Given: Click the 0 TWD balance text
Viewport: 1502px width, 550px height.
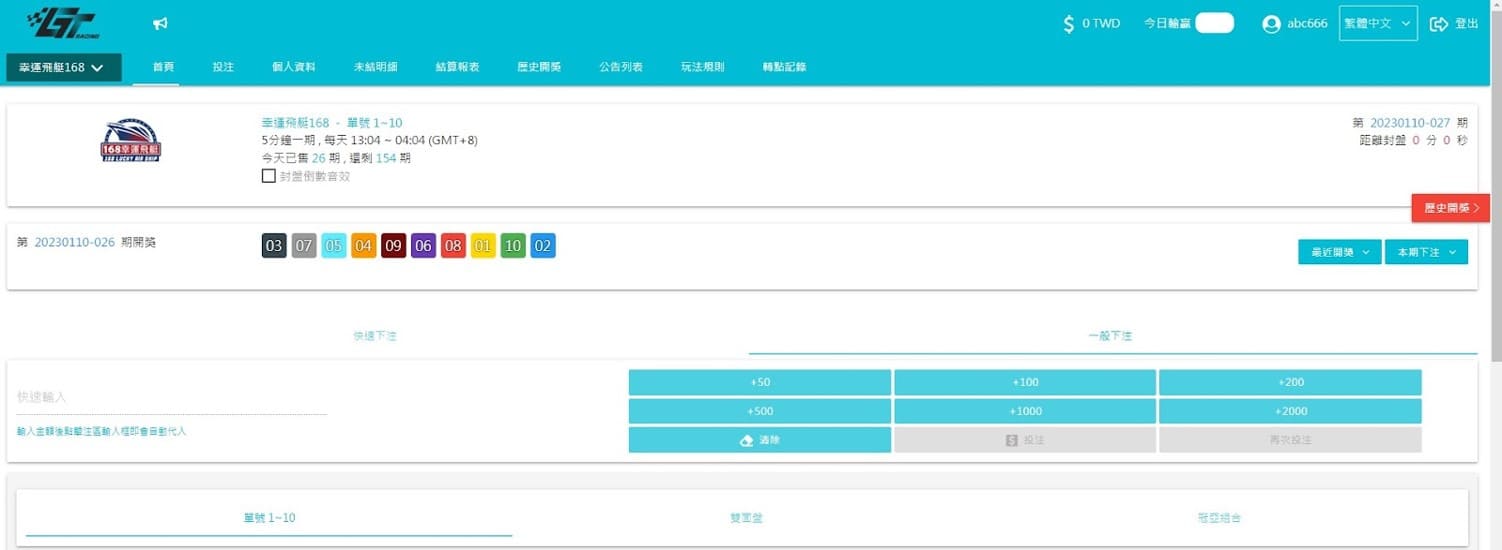Looking at the screenshot, I should pyautogui.click(x=1101, y=24).
